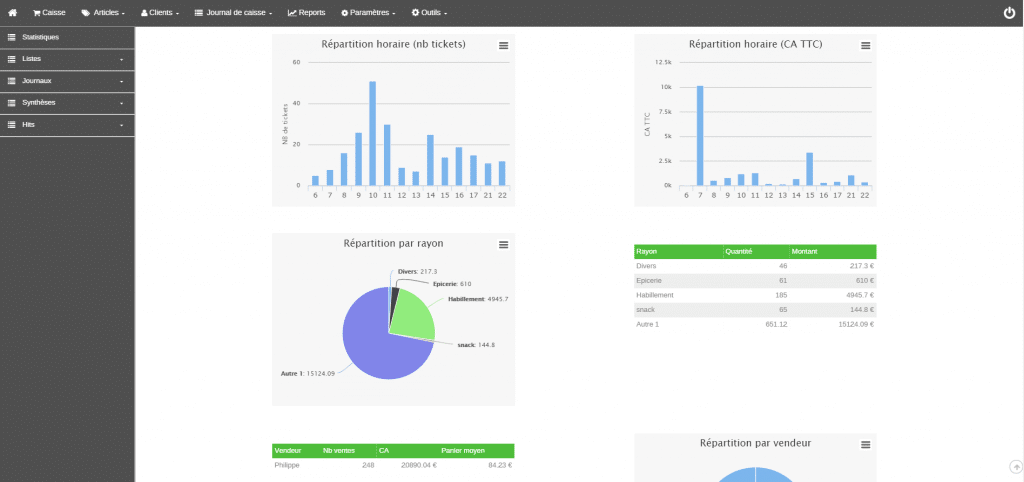The width and height of the screenshot is (1024, 482).
Task: Open the Répartition par vendeur chart menu
Action: click(865, 444)
